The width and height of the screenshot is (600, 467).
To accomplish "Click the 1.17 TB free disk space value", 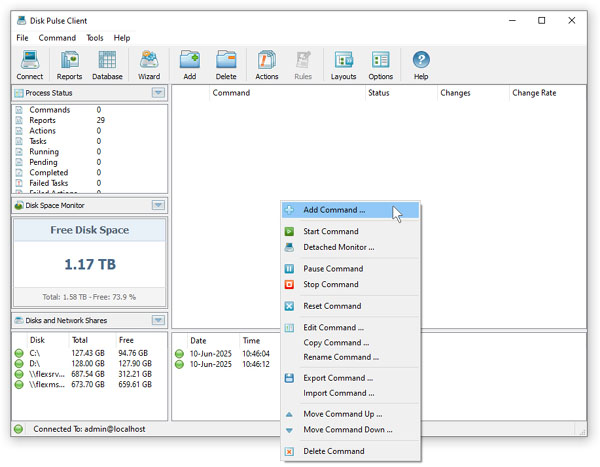I will click(x=90, y=265).
